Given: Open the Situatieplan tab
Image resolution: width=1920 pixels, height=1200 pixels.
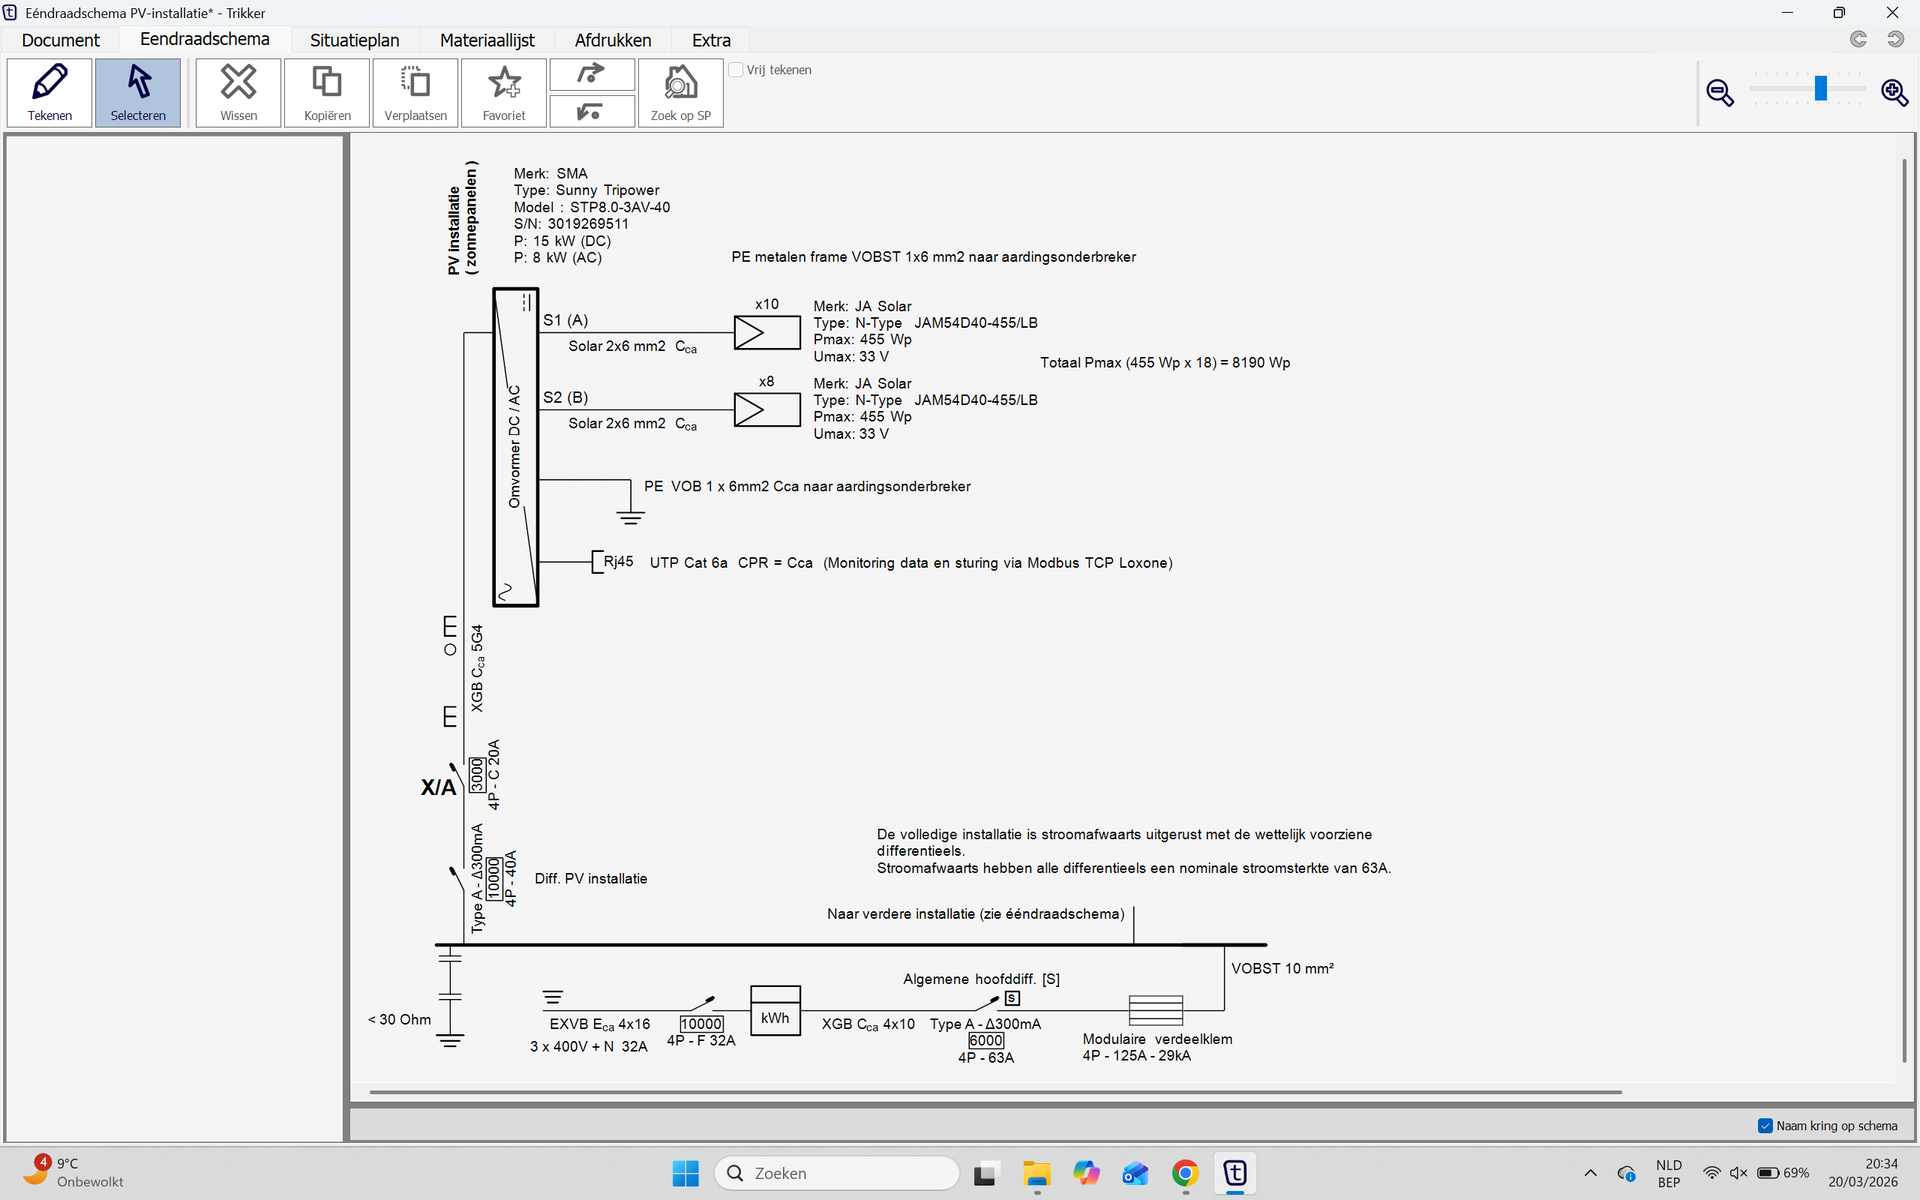Looking at the screenshot, I should tap(354, 40).
